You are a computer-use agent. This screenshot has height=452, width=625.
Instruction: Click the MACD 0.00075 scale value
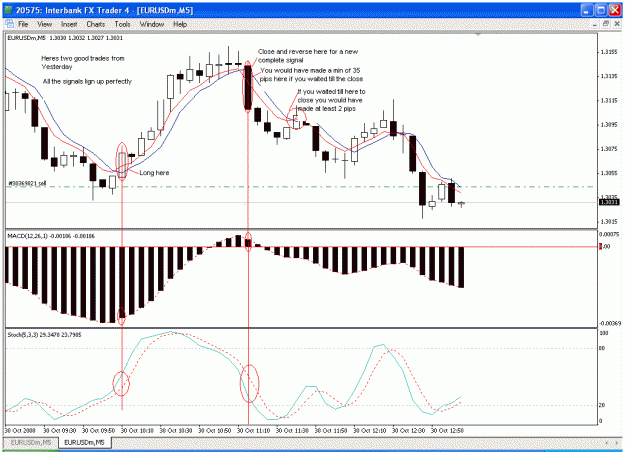point(610,234)
